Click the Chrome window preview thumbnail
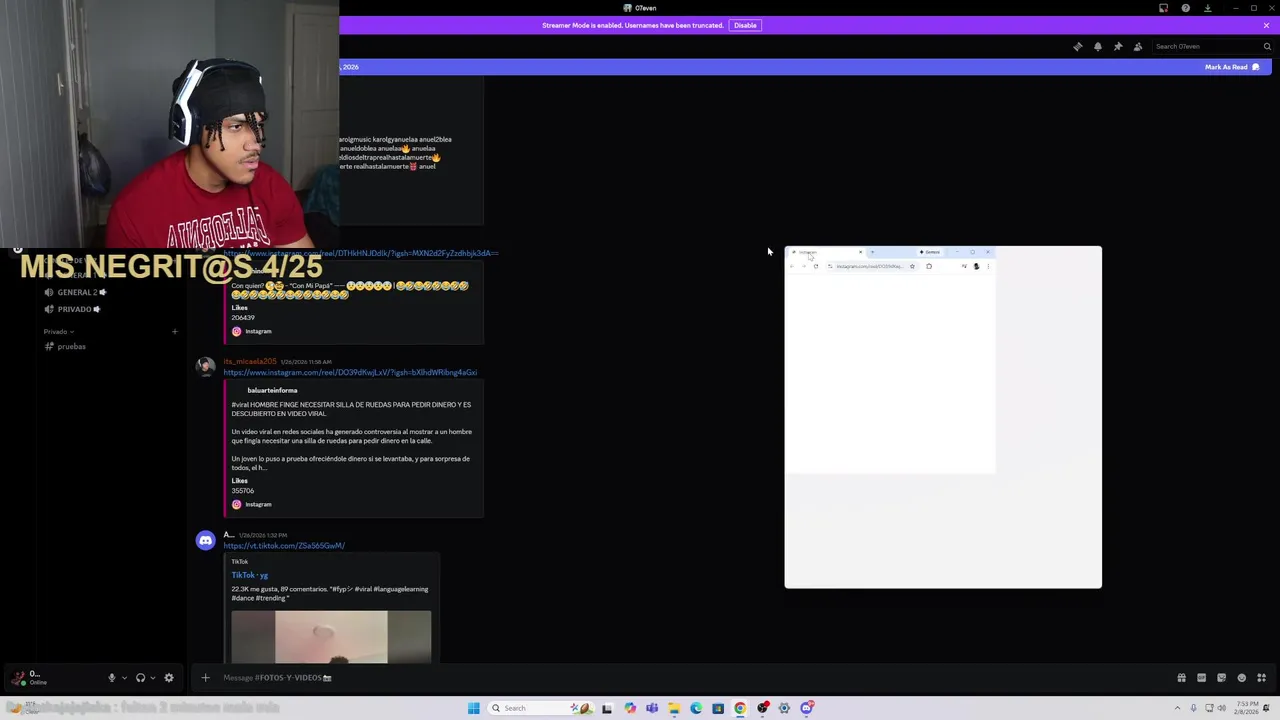Image resolution: width=1280 pixels, height=720 pixels. [943, 417]
